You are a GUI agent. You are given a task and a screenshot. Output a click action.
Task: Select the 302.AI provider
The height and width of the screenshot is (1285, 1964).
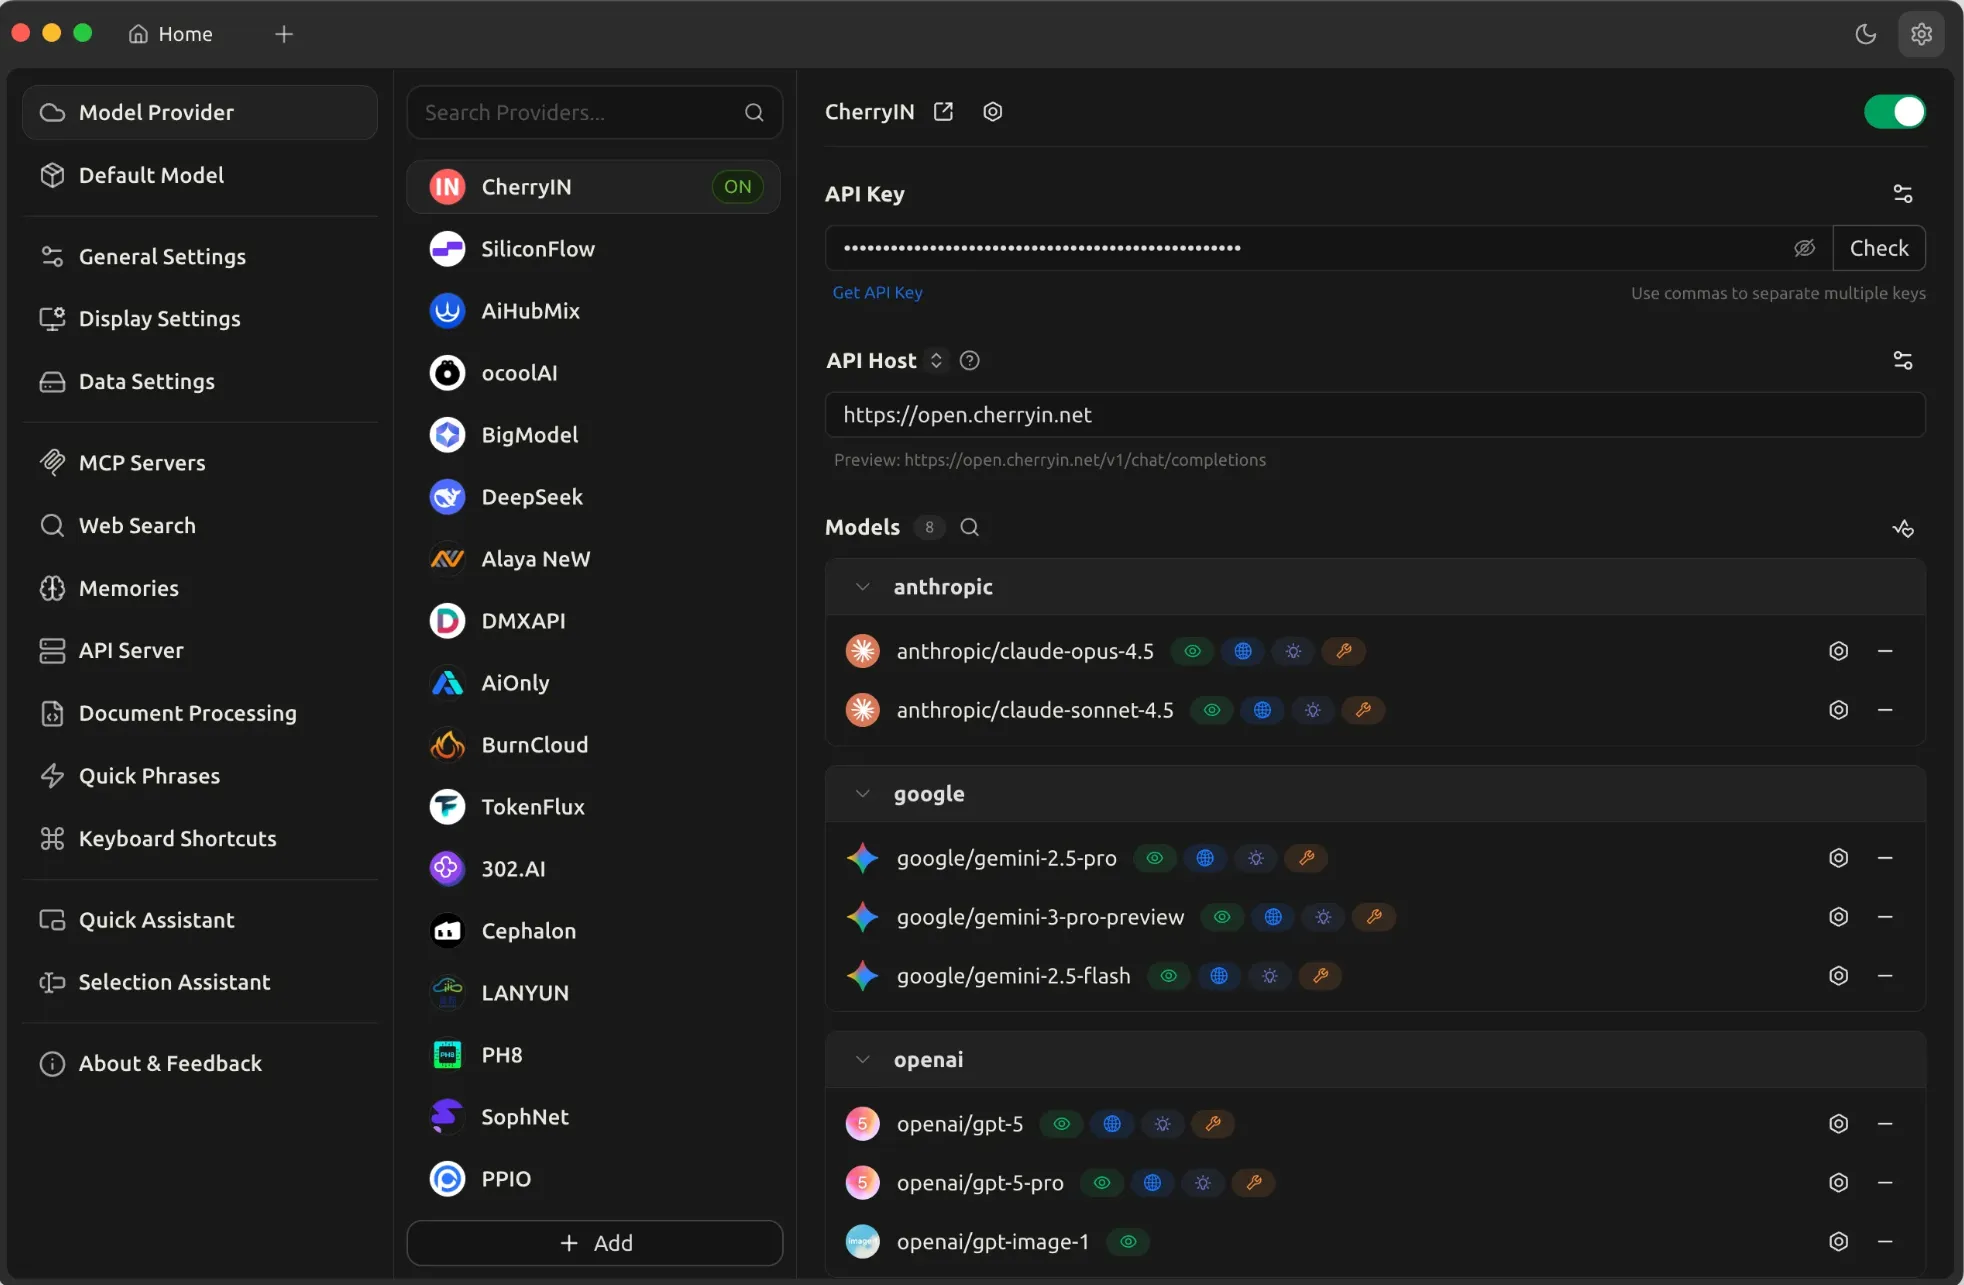pos(594,869)
